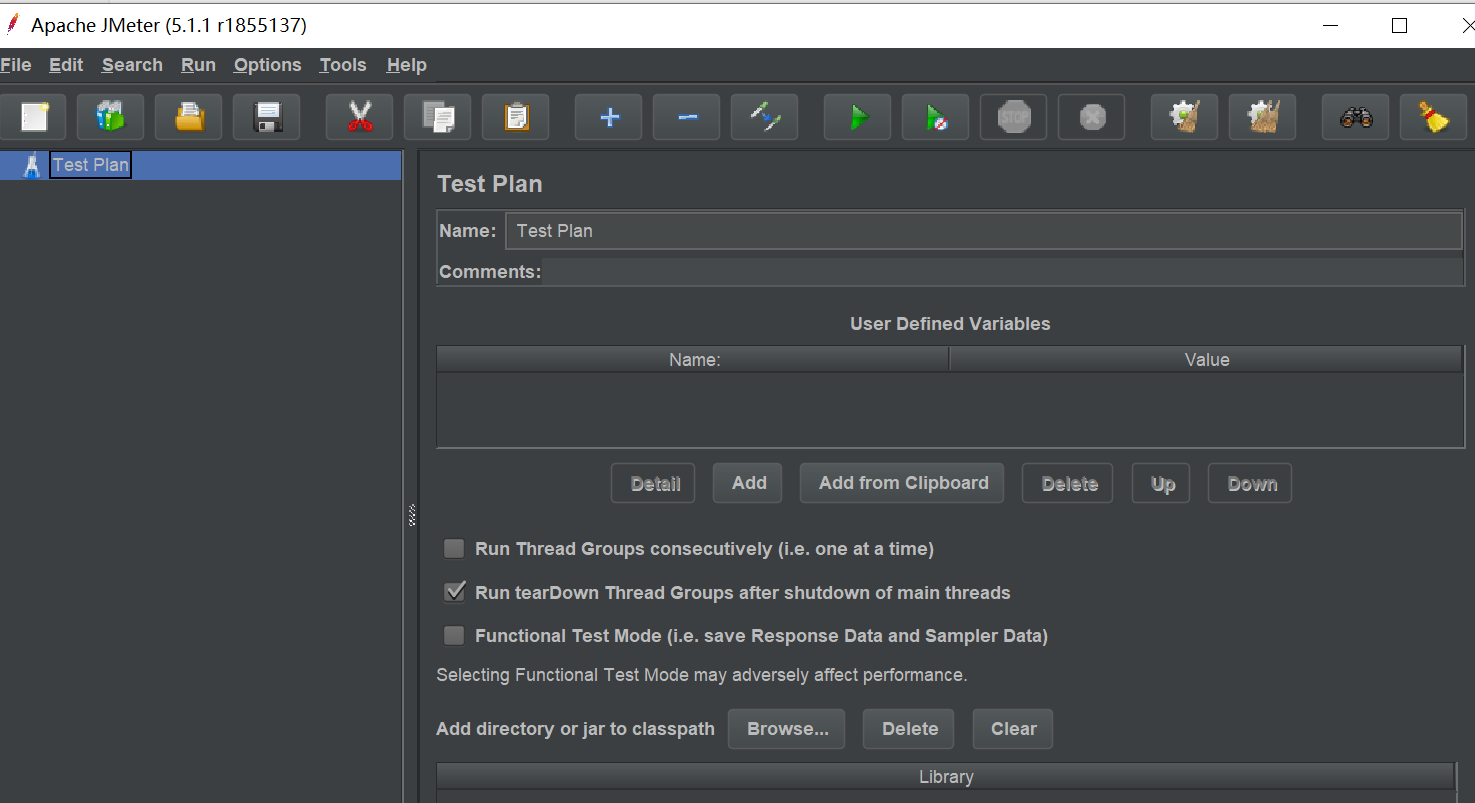This screenshot has width=1475, height=803.
Task: Click the Toggle enable/disable icon
Action: 765,117
